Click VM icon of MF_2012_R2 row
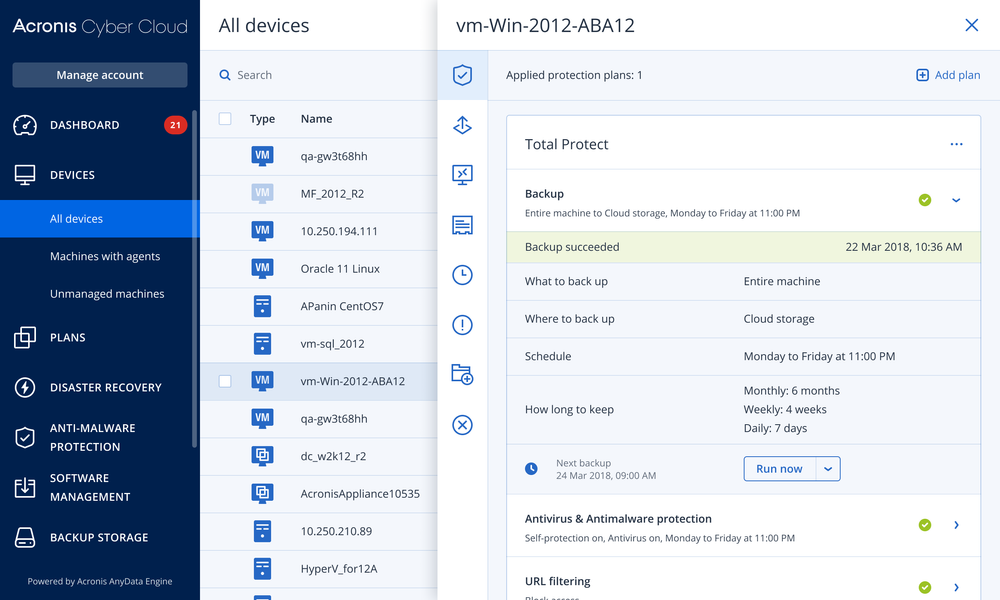This screenshot has width=1000, height=600. tap(262, 193)
